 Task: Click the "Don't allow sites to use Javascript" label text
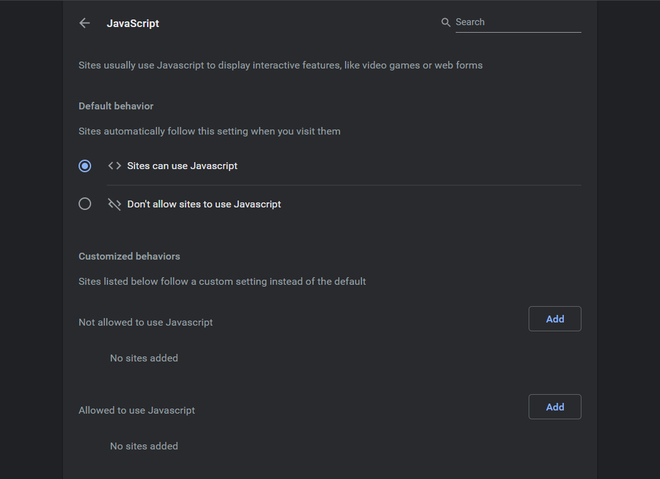tap(204, 204)
